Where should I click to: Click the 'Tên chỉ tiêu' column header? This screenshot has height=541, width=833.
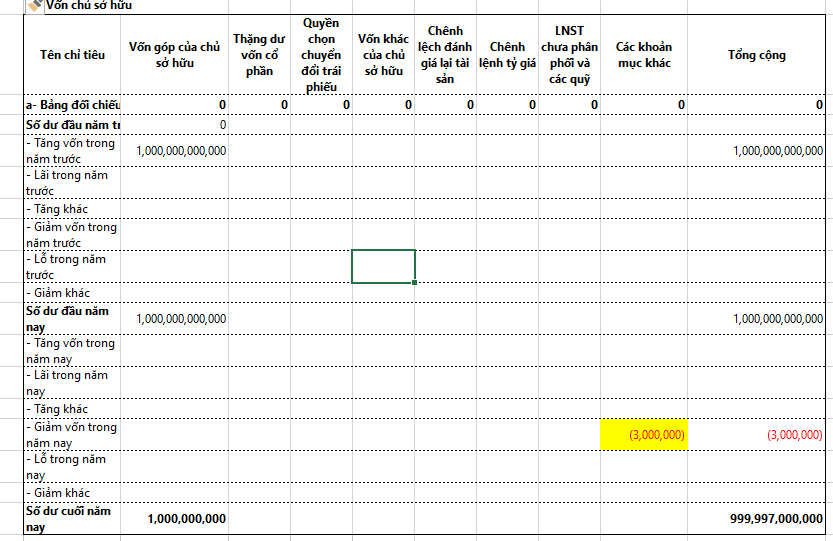(x=72, y=55)
